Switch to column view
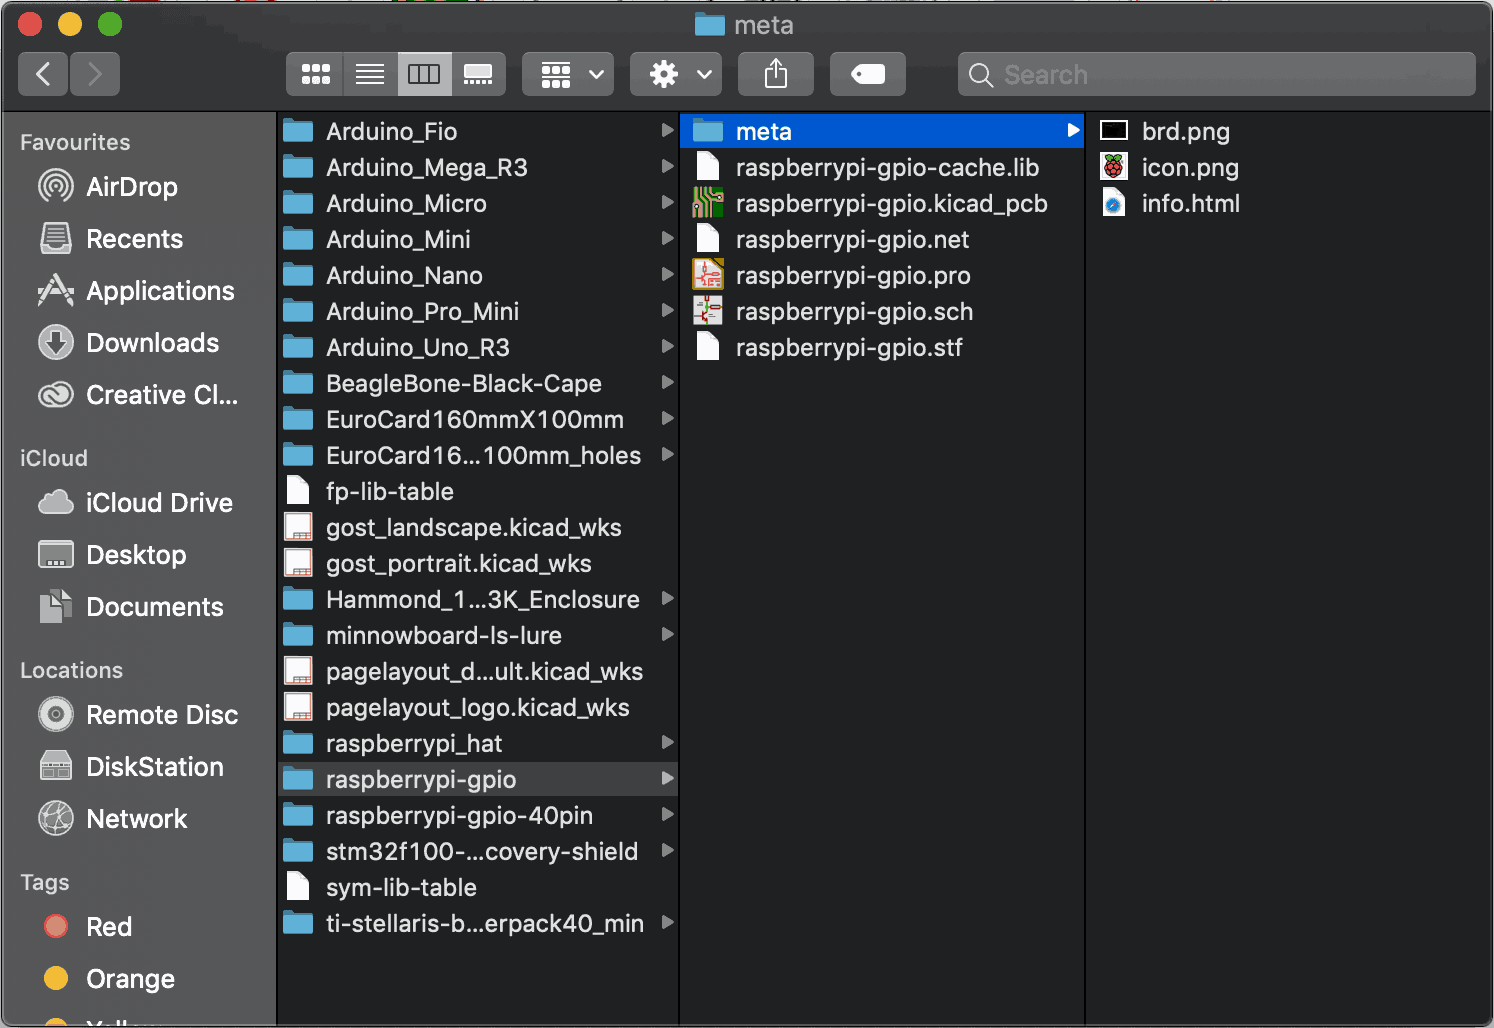The width and height of the screenshot is (1494, 1028). (424, 74)
